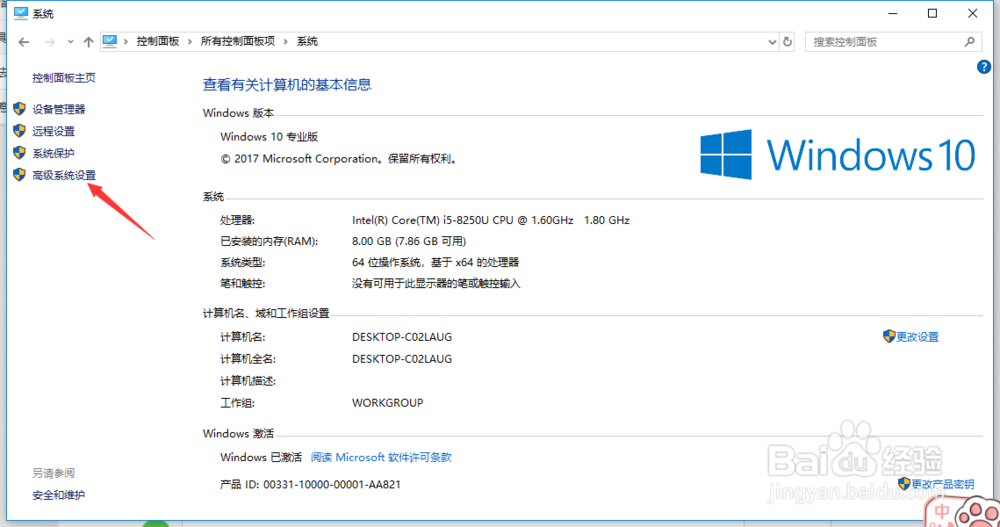Open help with the blue question icon
Screen dimensions: 1000x527
click(983, 67)
